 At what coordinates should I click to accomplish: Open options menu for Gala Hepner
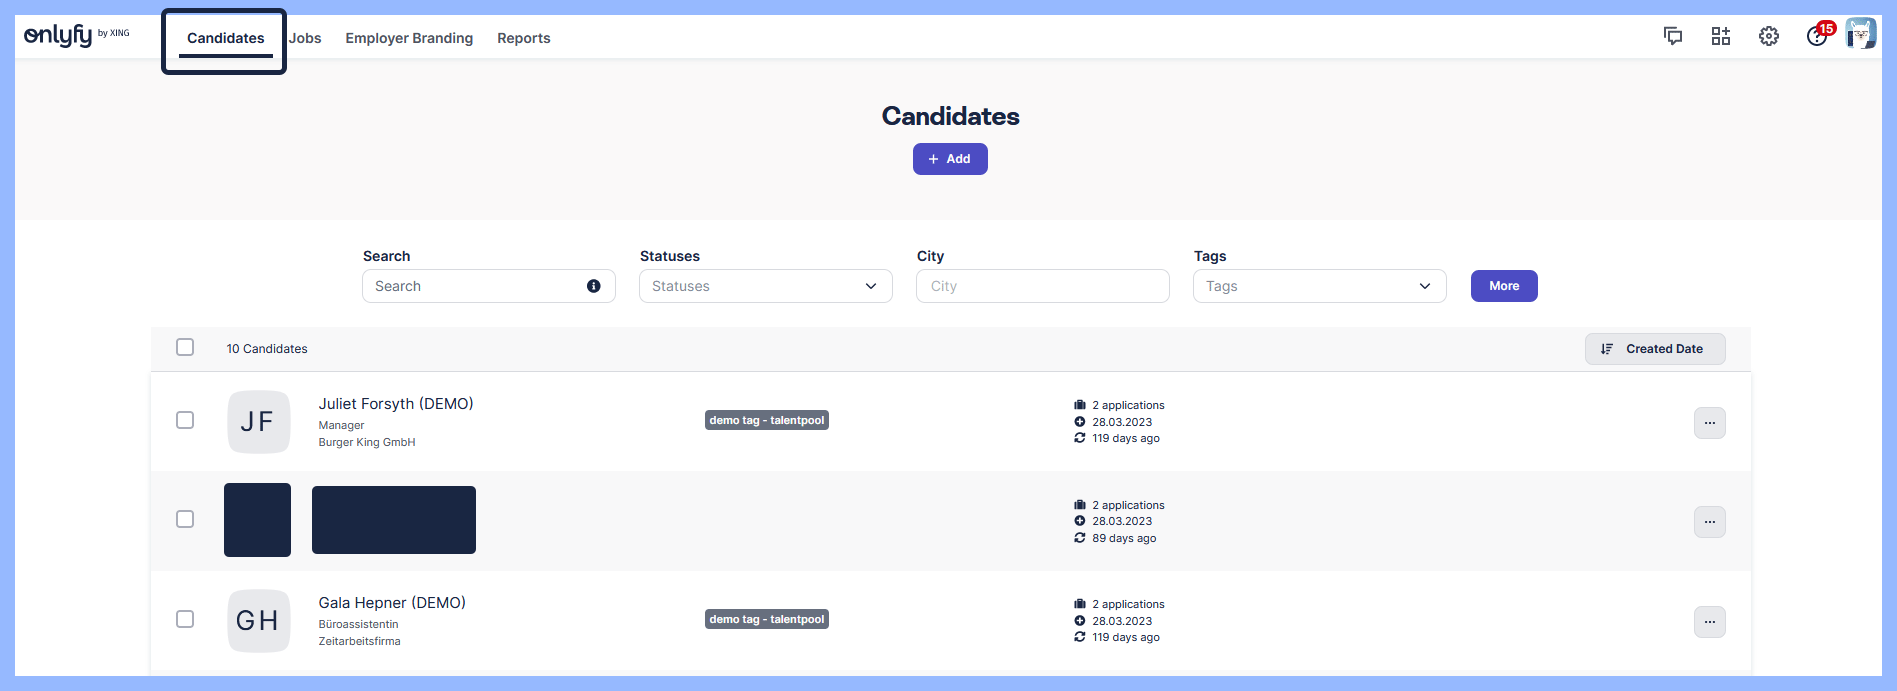pyautogui.click(x=1709, y=622)
